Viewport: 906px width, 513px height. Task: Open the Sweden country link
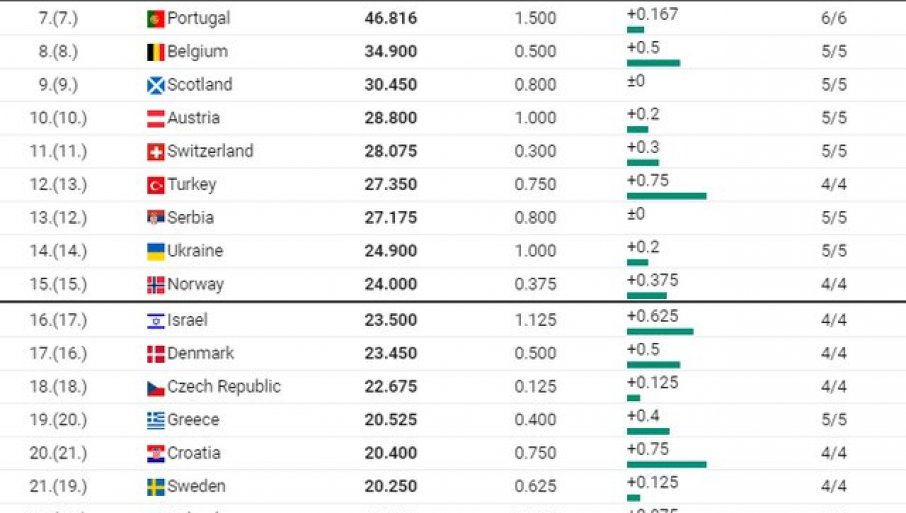pyautogui.click(x=196, y=486)
